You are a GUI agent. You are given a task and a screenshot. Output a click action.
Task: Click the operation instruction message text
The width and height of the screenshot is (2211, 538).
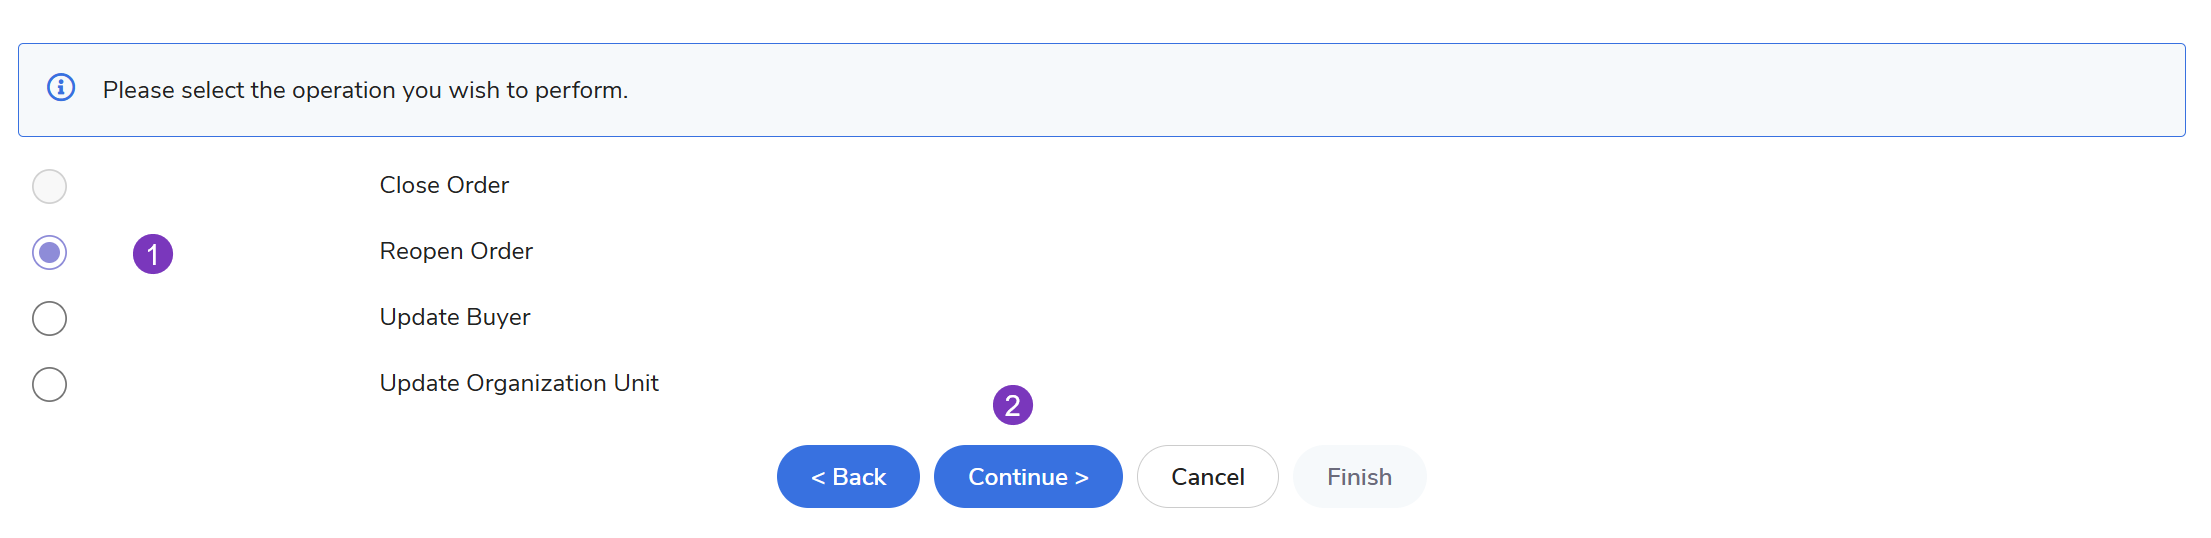pos(365,90)
